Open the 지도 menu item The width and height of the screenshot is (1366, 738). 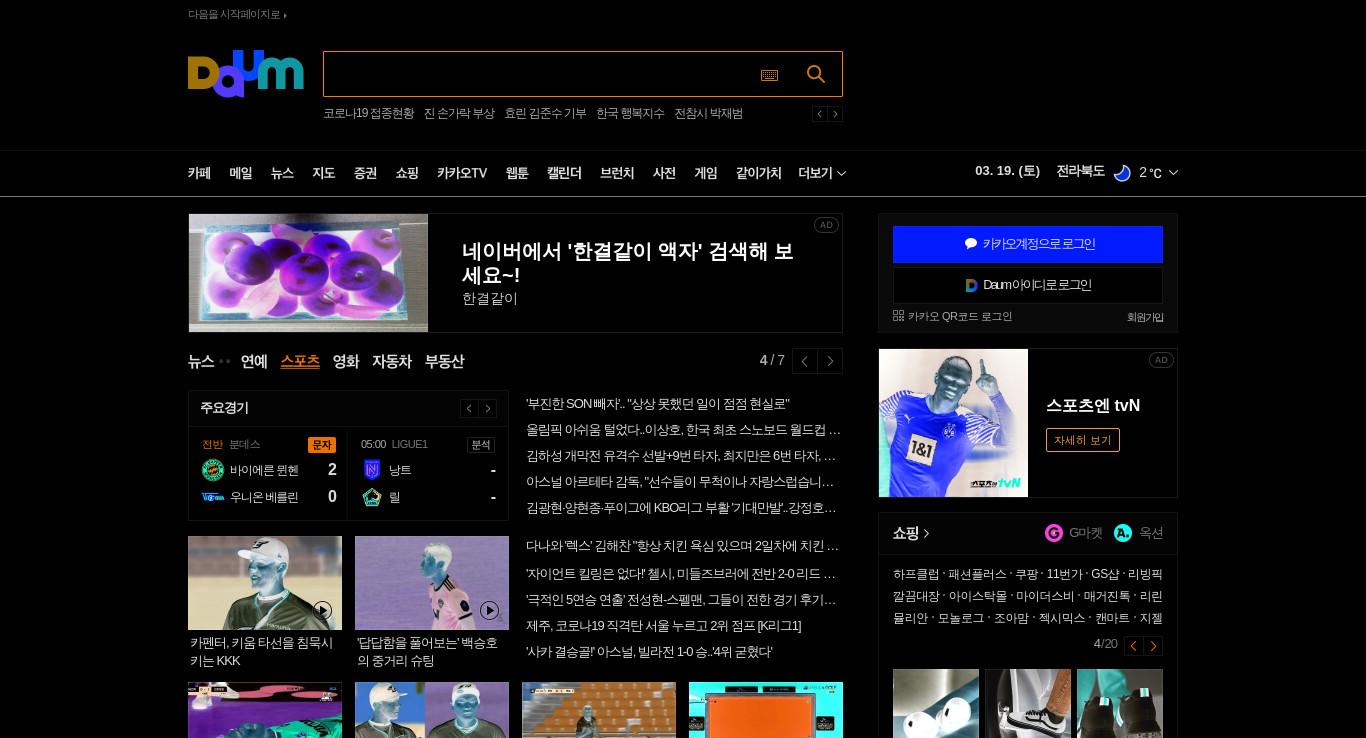coord(324,173)
